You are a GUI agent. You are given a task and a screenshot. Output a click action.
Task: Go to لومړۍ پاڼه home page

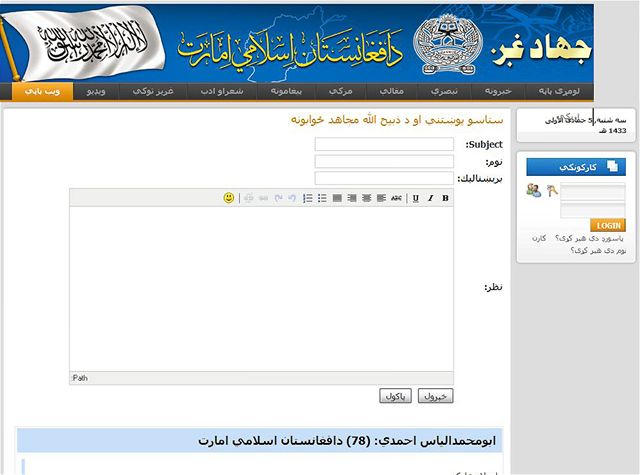click(x=559, y=91)
